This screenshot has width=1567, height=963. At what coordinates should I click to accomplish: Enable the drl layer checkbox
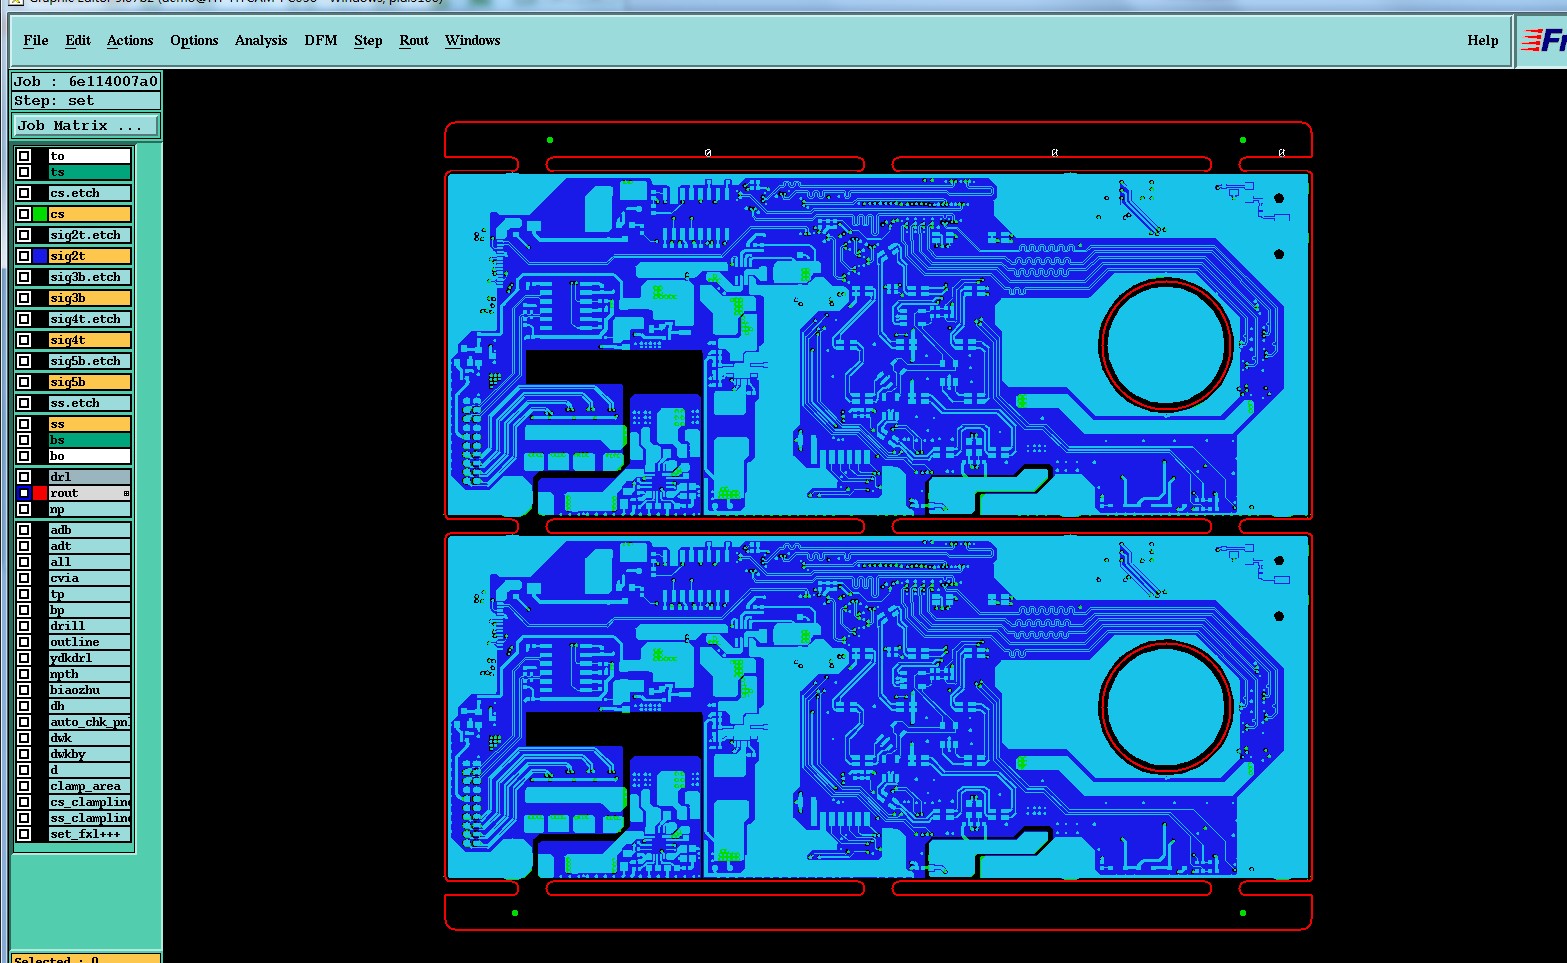point(24,477)
